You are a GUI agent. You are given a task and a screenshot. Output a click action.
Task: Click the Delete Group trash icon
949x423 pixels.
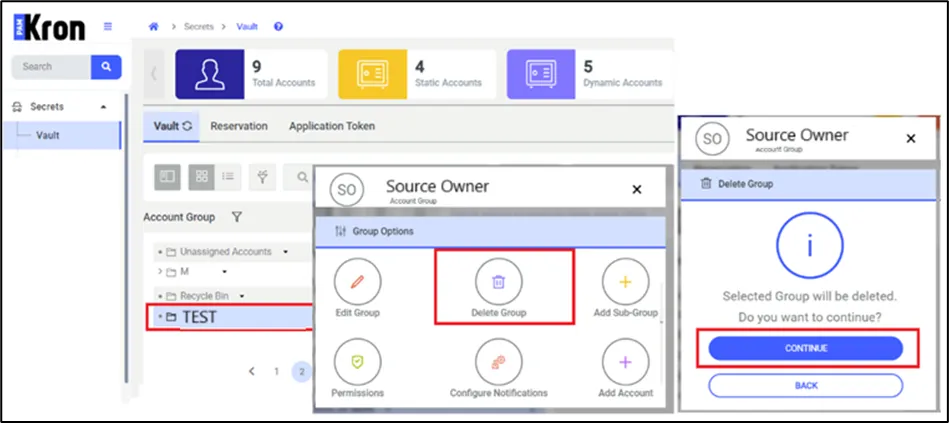(499, 282)
